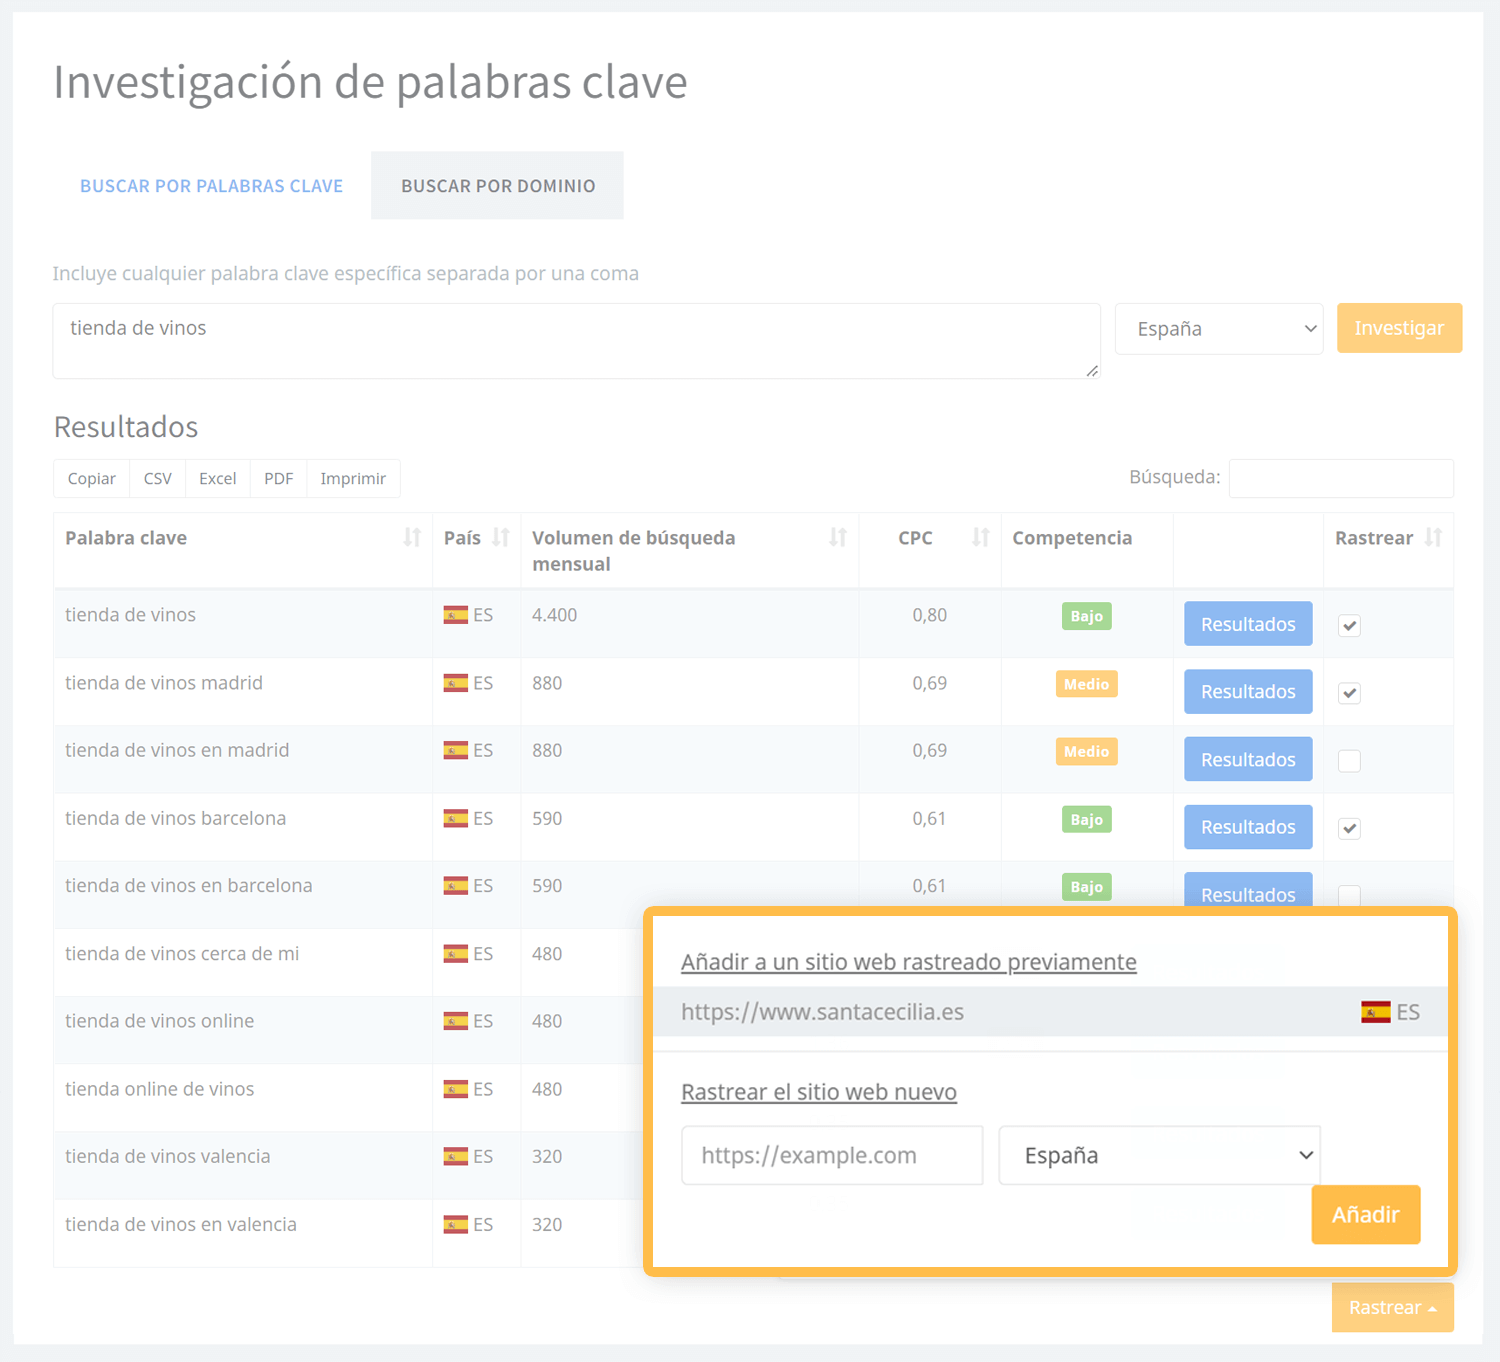Image resolution: width=1500 pixels, height=1362 pixels.
Task: Open the España country dropdown near Investigar
Action: pyautogui.click(x=1218, y=328)
